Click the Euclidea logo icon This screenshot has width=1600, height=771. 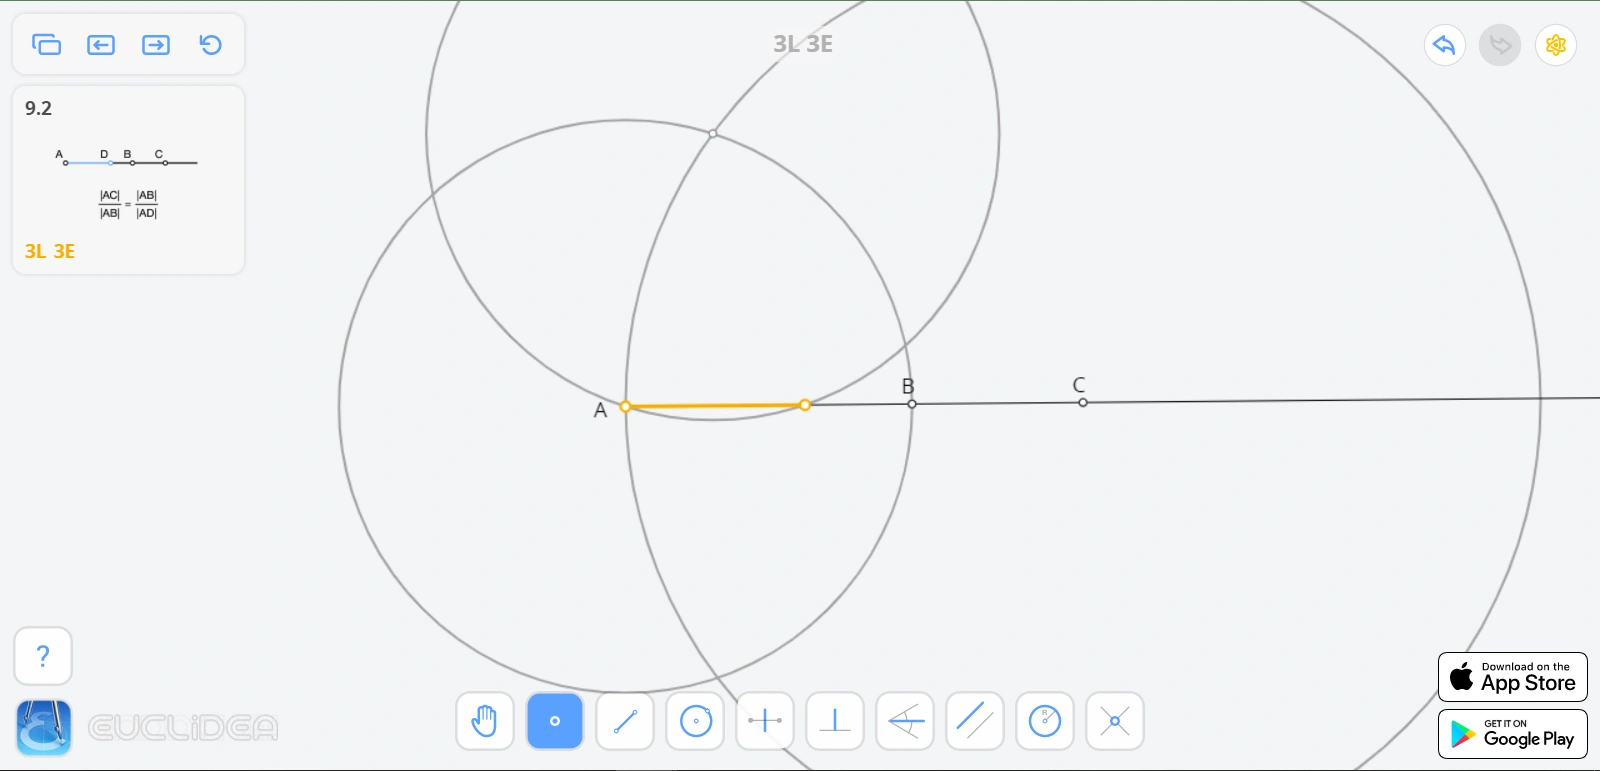(44, 727)
